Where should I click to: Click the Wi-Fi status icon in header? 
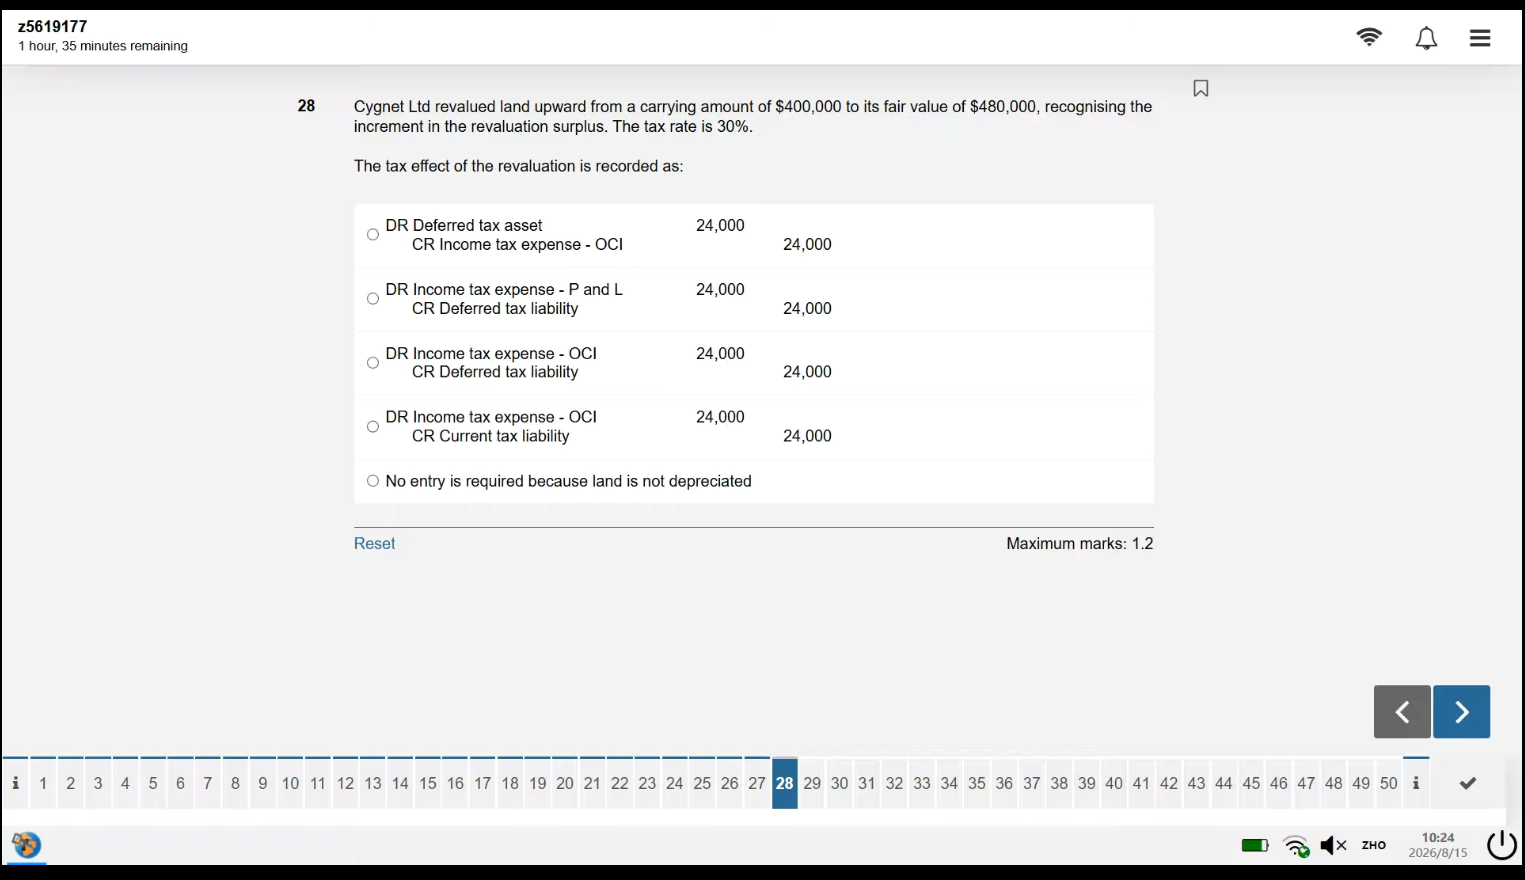pyautogui.click(x=1369, y=37)
